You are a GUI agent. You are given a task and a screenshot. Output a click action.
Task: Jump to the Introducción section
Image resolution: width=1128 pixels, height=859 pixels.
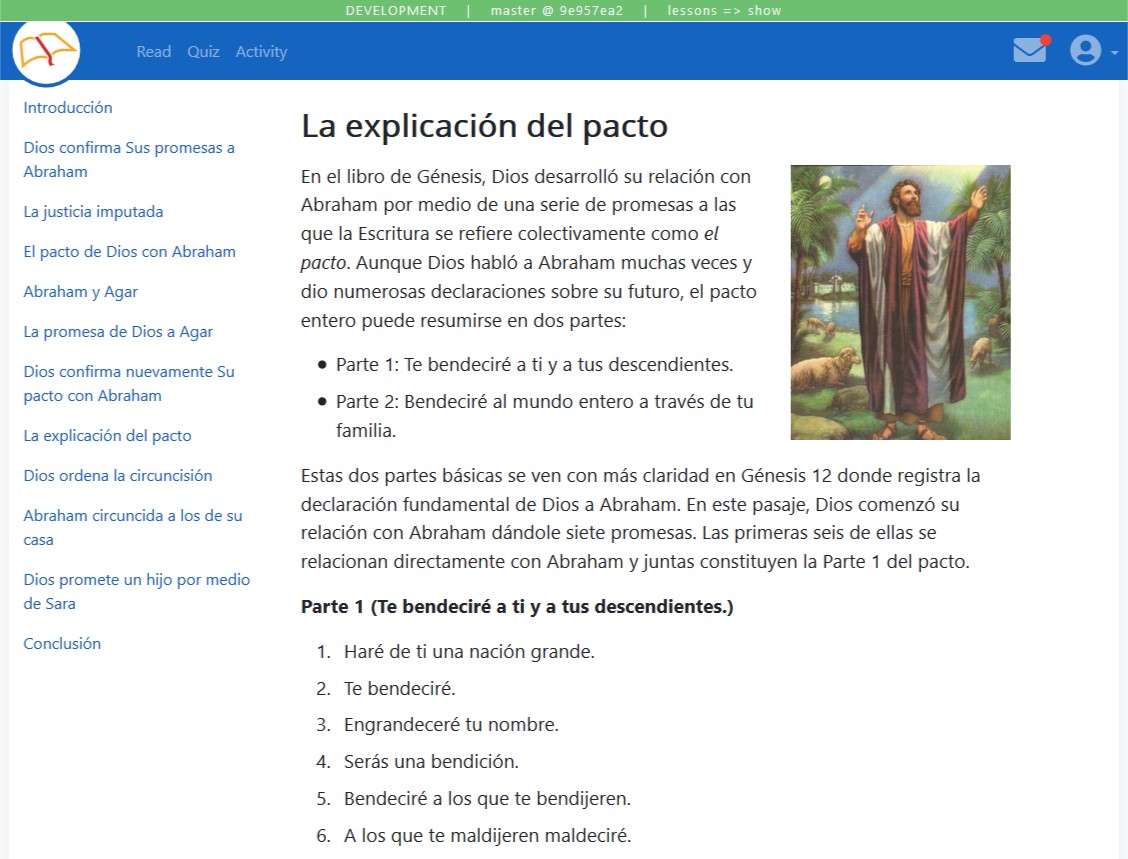pos(68,108)
